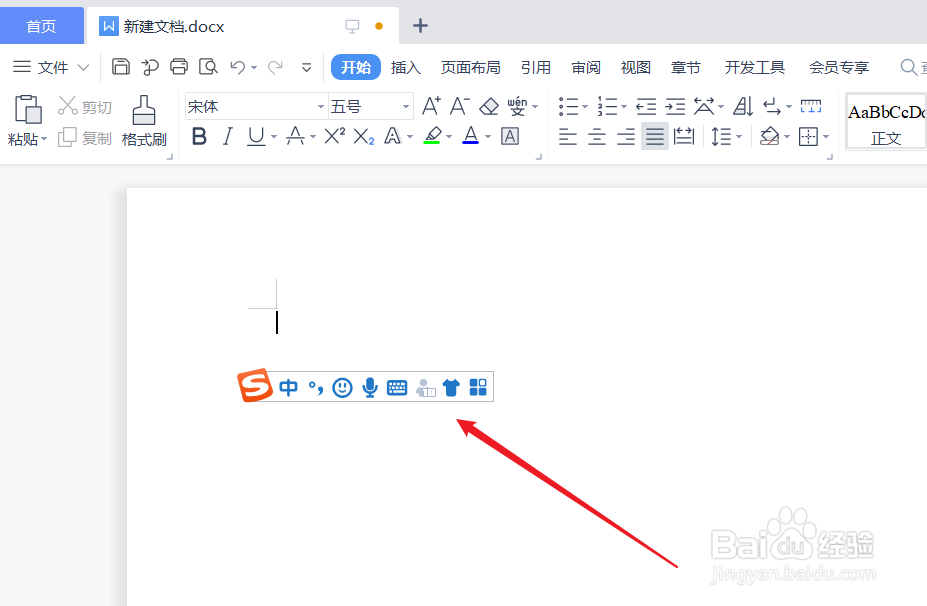This screenshot has width=927, height=606.
Task: Open the Sogou soft keyboard
Action: 396,387
